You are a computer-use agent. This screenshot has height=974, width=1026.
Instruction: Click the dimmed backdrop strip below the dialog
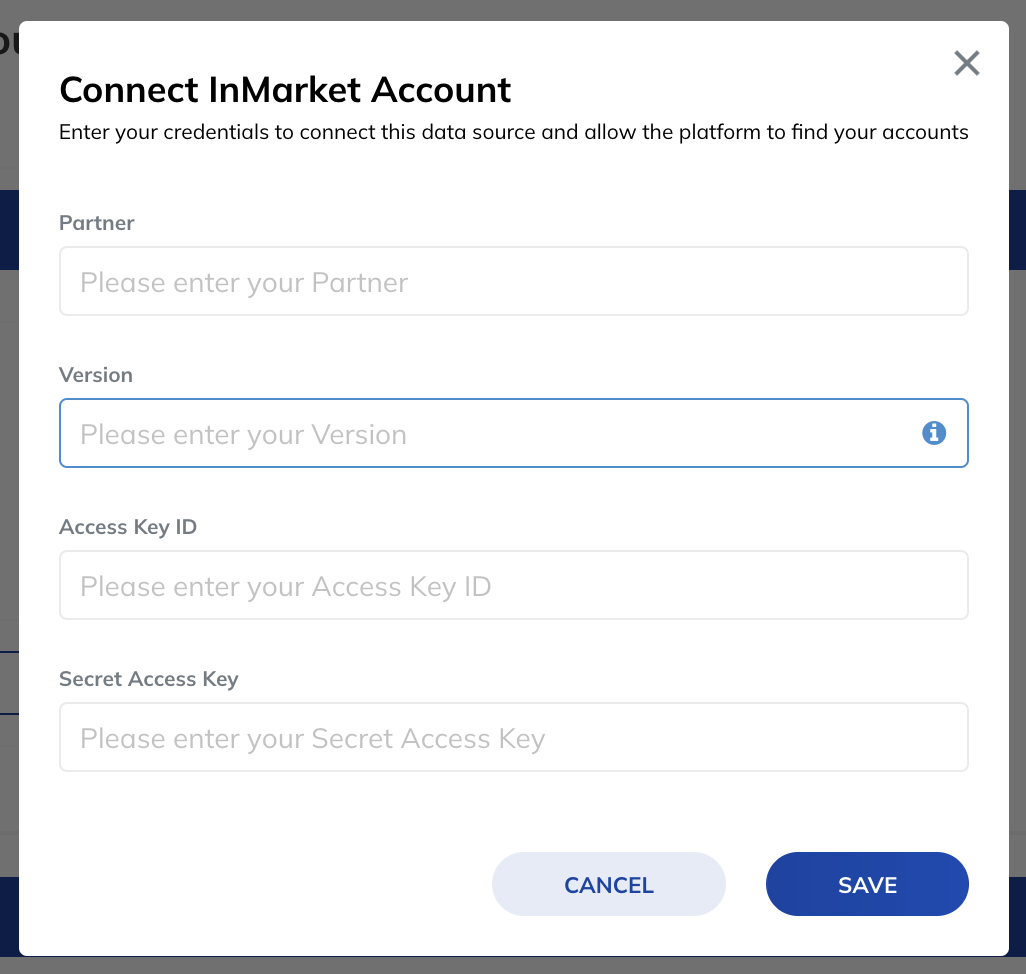click(513, 965)
